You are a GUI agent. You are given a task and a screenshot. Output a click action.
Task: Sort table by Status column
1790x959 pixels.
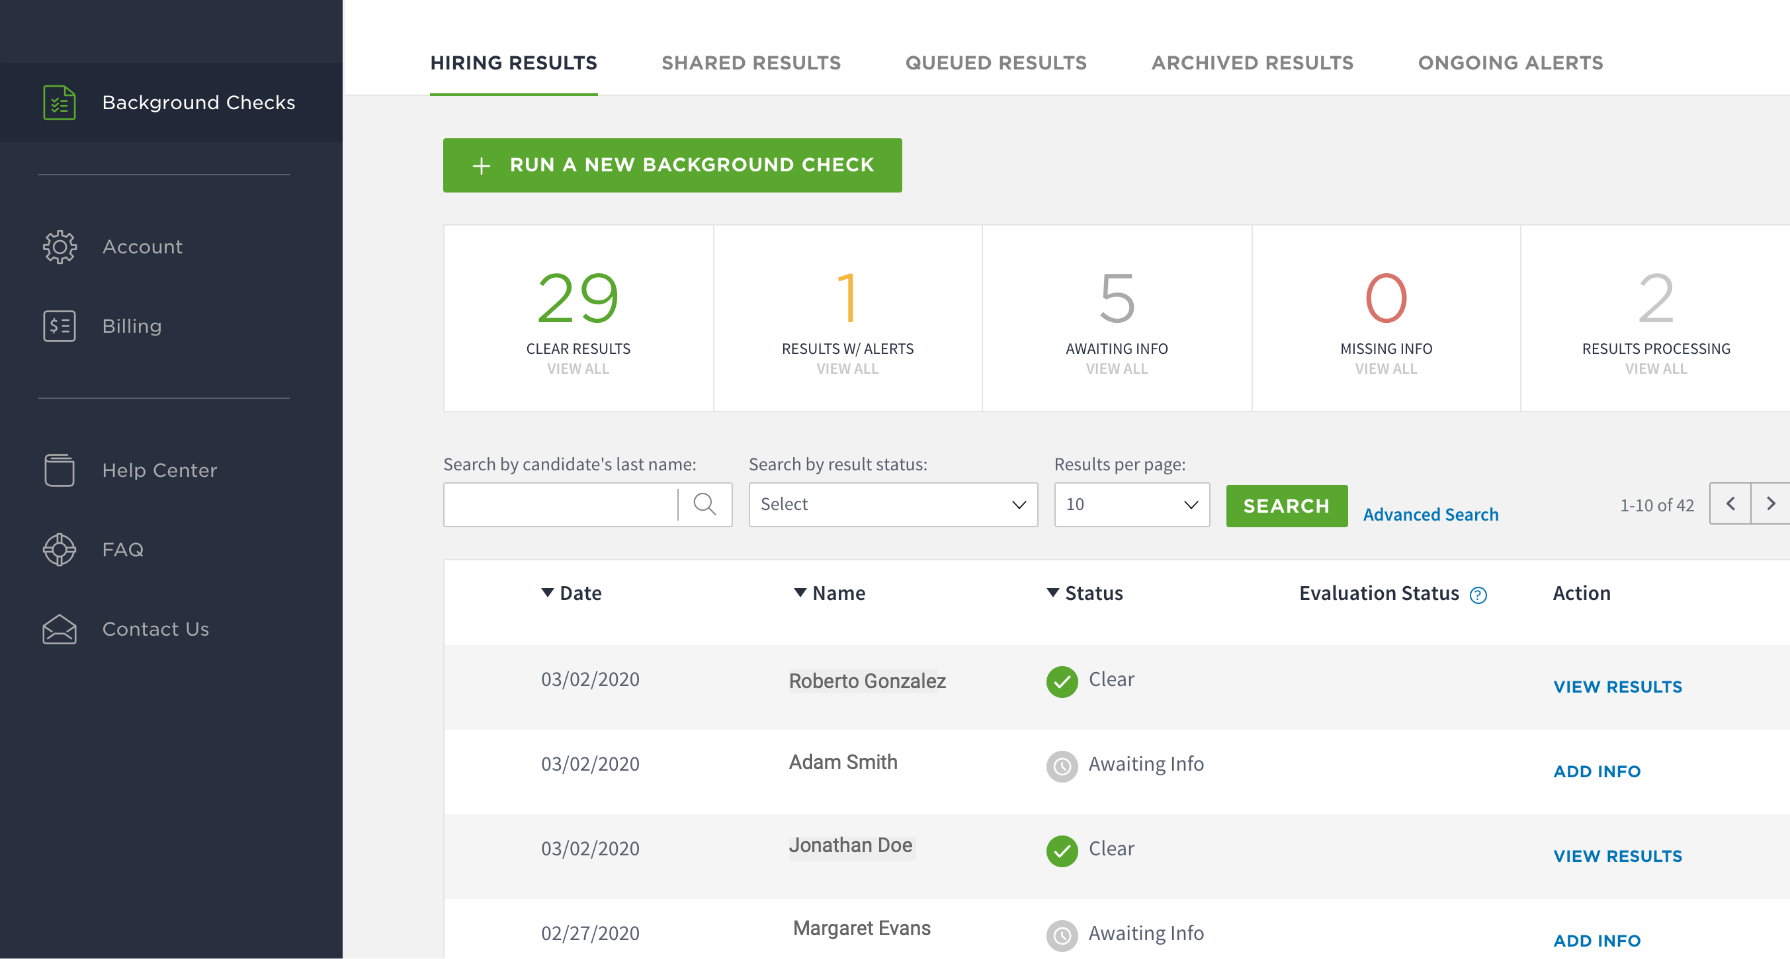1085,593
